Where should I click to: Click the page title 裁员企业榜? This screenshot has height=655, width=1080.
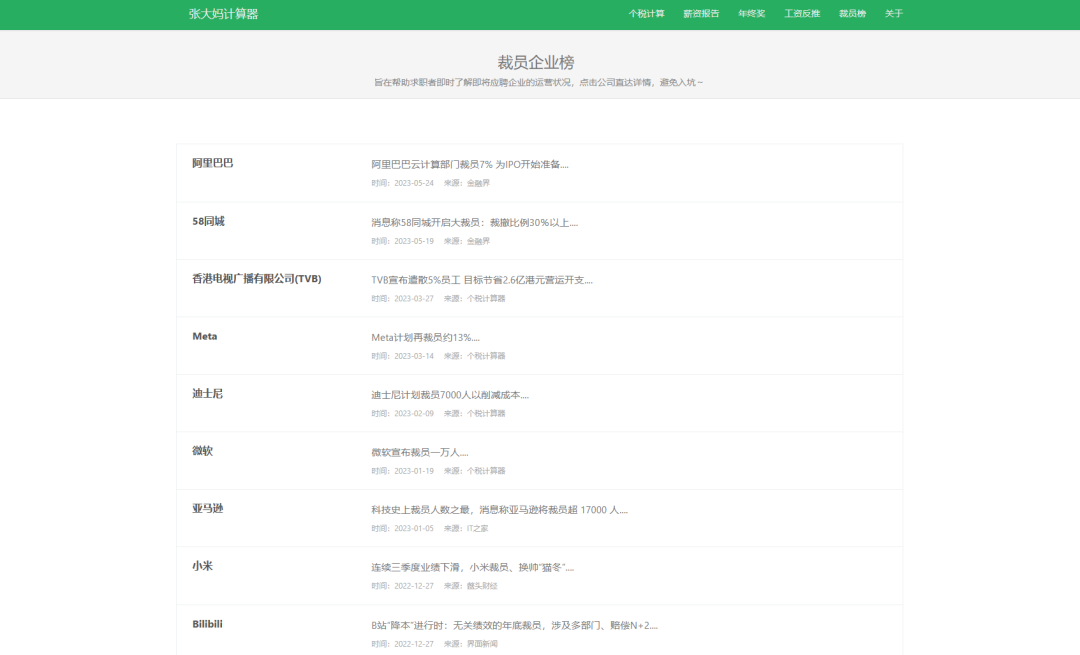536,63
